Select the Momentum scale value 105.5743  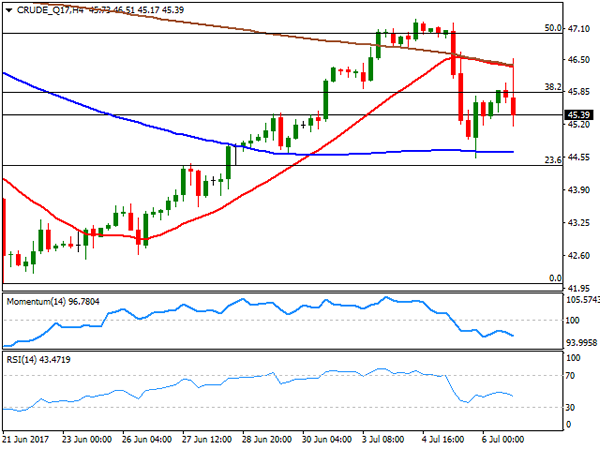coord(582,300)
